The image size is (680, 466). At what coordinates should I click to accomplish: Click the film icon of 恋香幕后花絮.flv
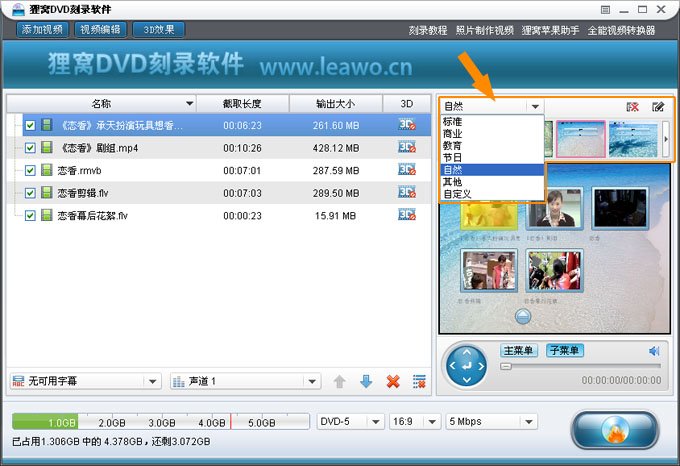[x=46, y=215]
